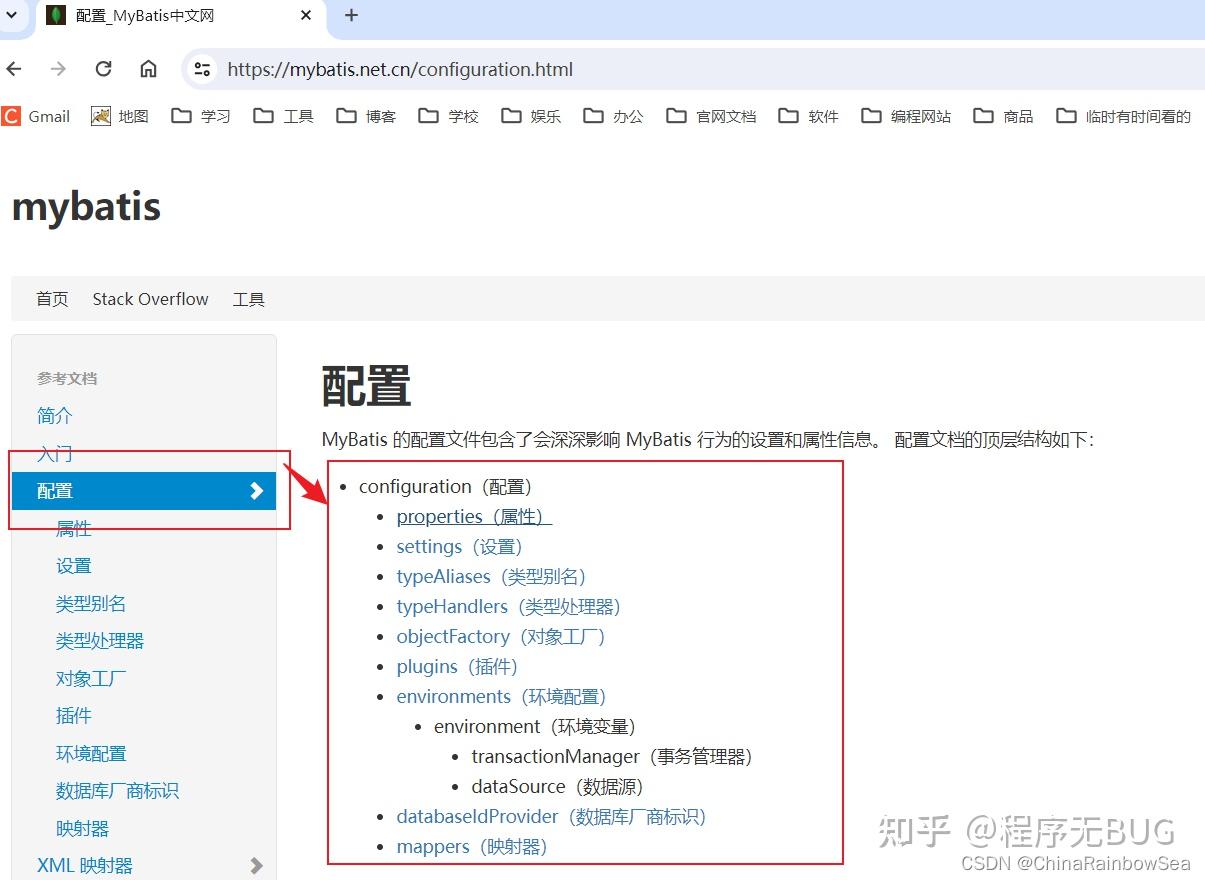The height and width of the screenshot is (880, 1205).
Task: Expand the XML 映射器 sidebar section
Action: pos(256,865)
